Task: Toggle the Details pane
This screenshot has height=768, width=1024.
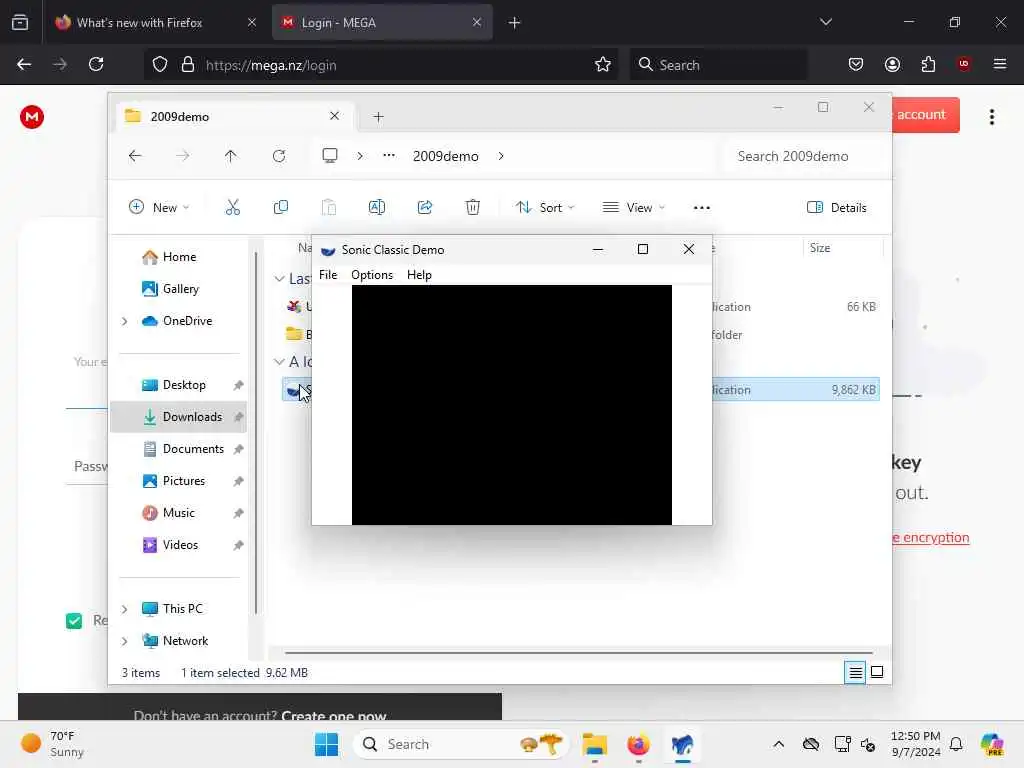Action: click(x=837, y=208)
